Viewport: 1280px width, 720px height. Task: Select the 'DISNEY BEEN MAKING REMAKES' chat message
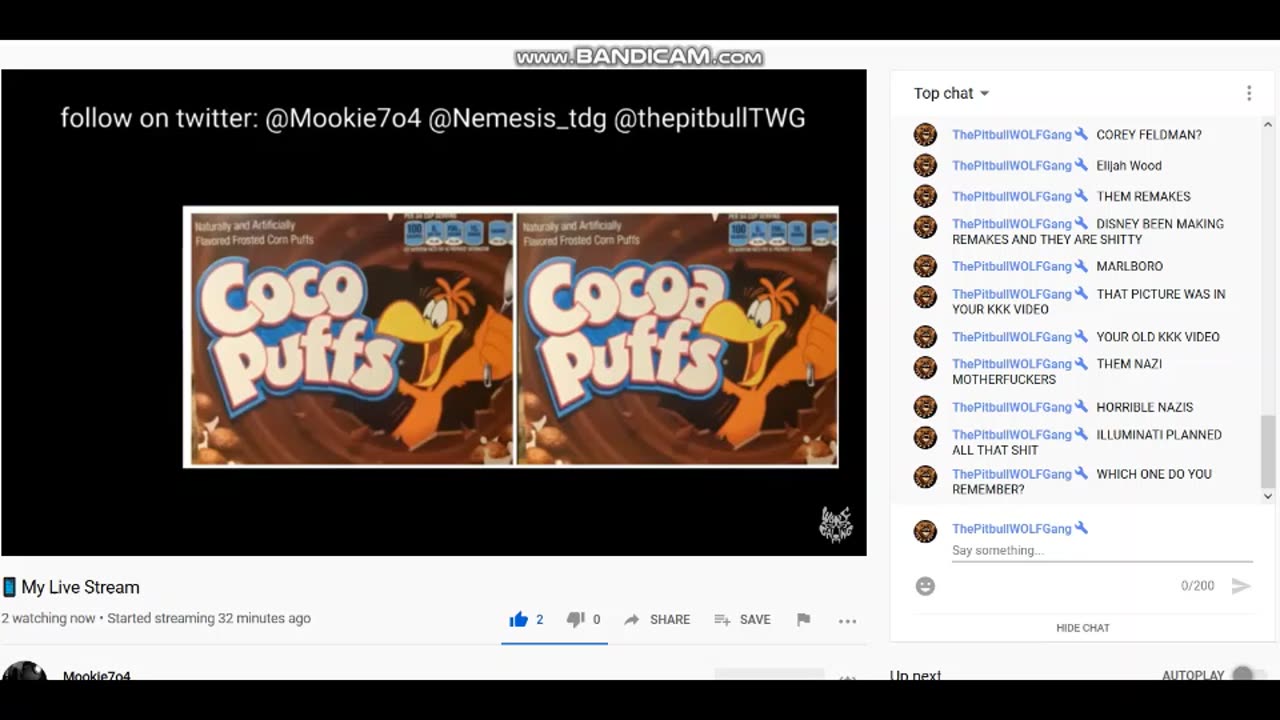[x=1088, y=232]
